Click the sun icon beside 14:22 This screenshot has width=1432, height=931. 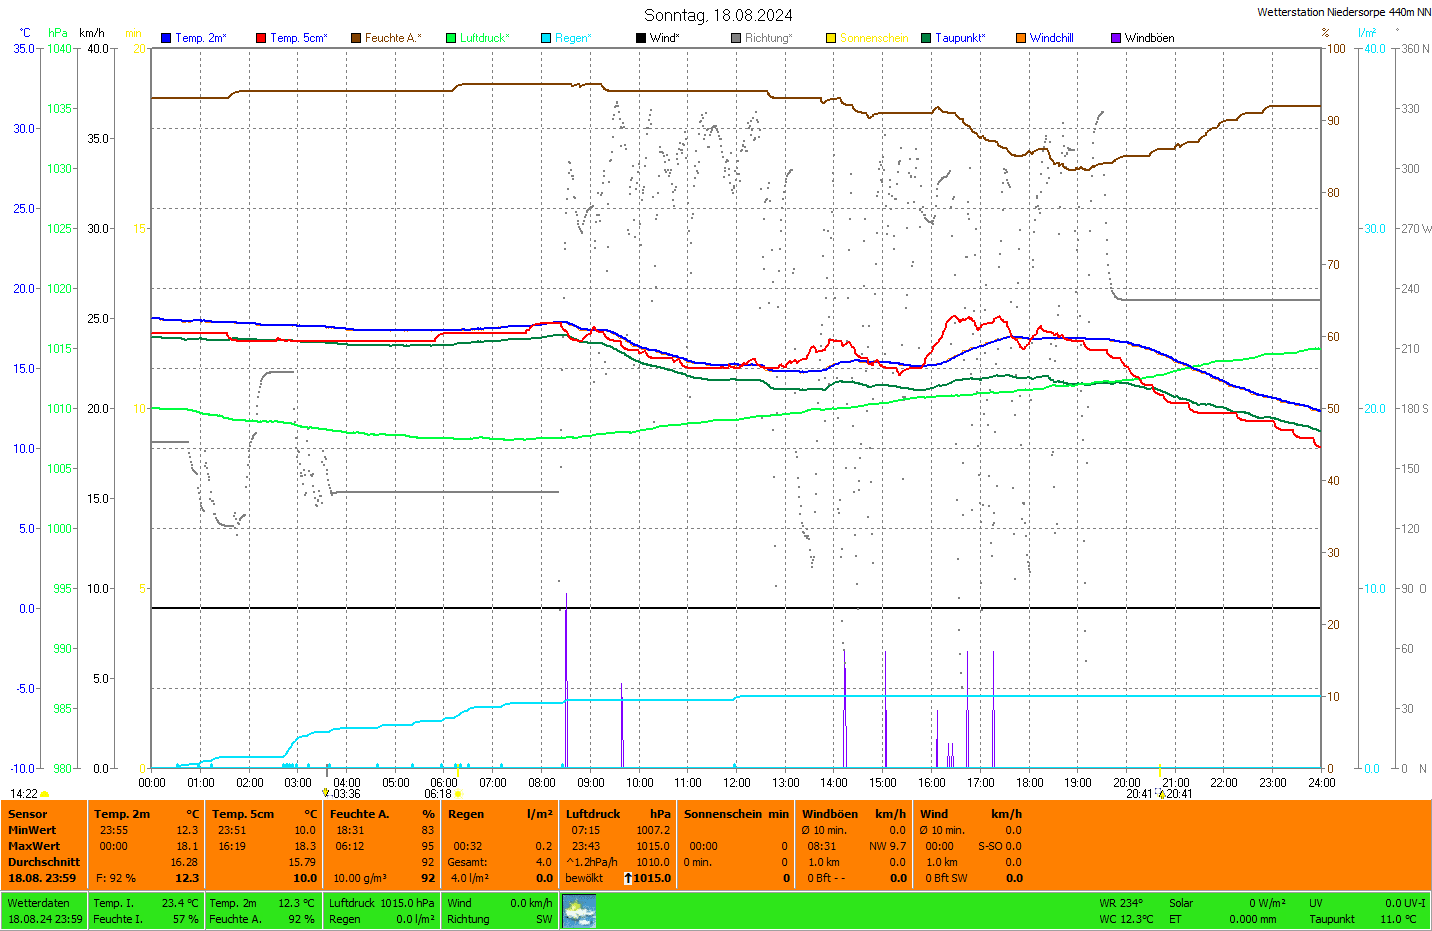(x=45, y=794)
